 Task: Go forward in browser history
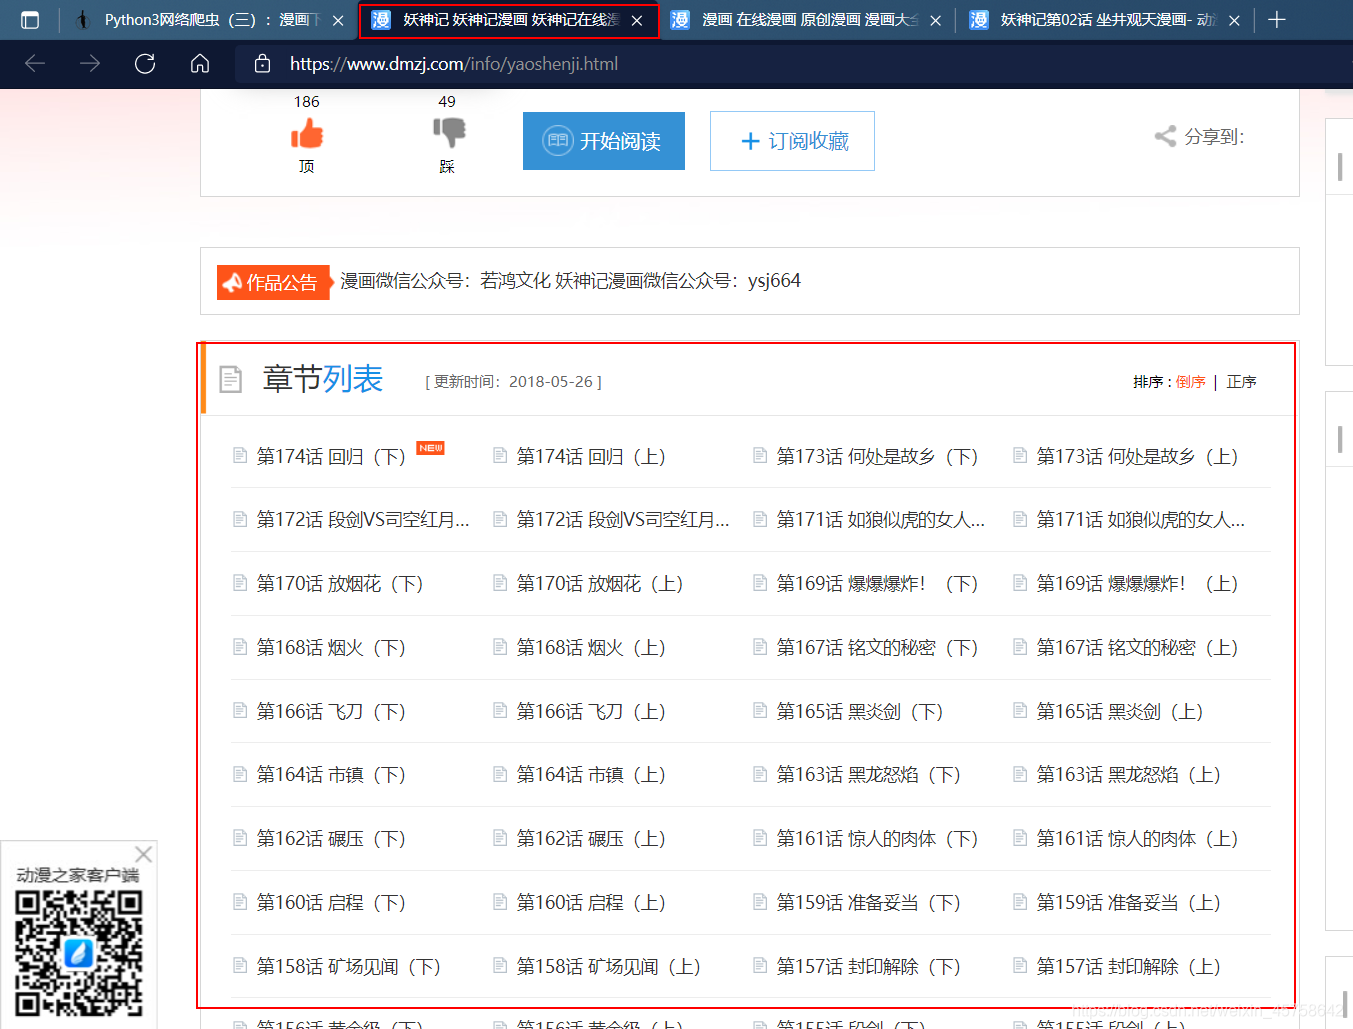pyautogui.click(x=90, y=64)
